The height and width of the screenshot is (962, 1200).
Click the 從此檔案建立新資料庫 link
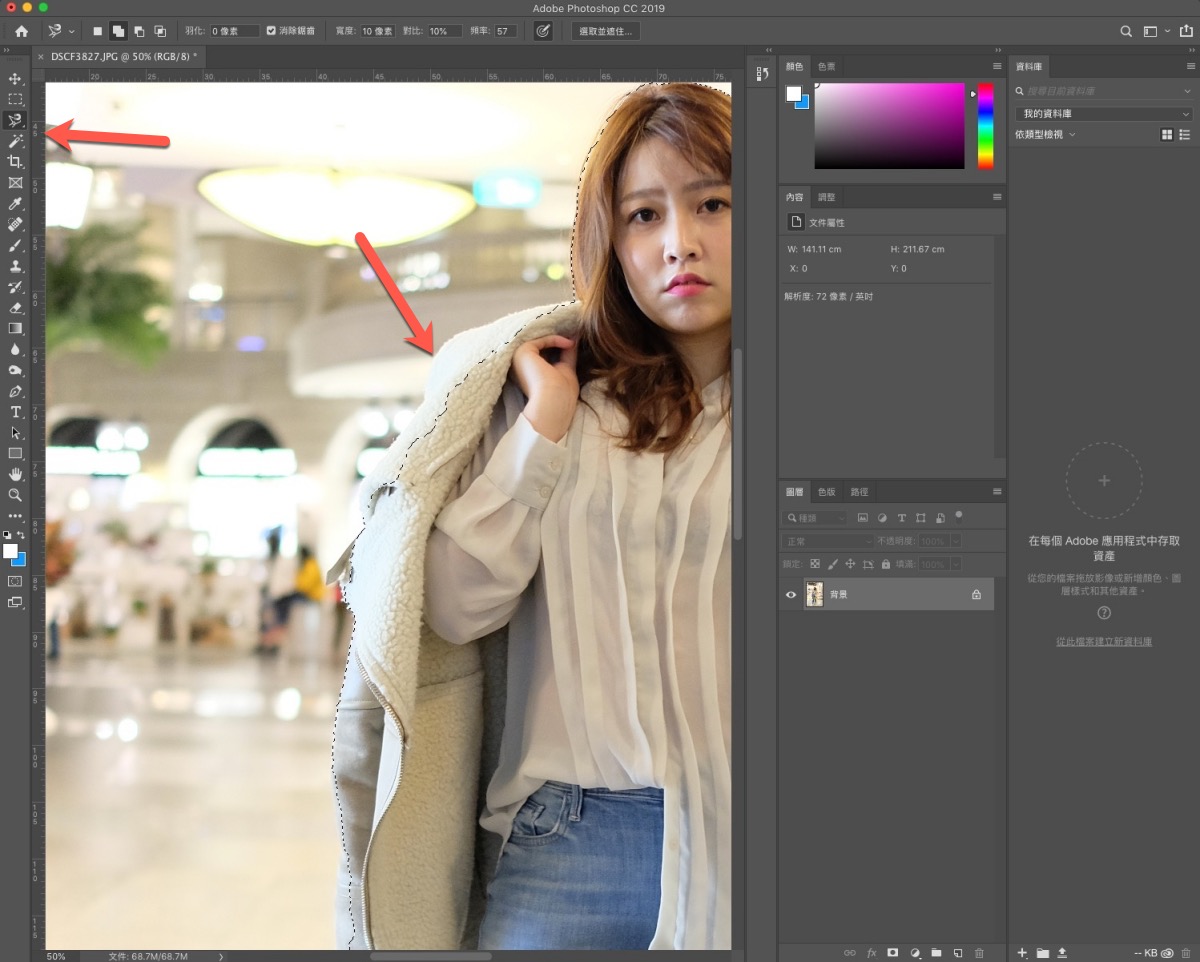[x=1103, y=641]
